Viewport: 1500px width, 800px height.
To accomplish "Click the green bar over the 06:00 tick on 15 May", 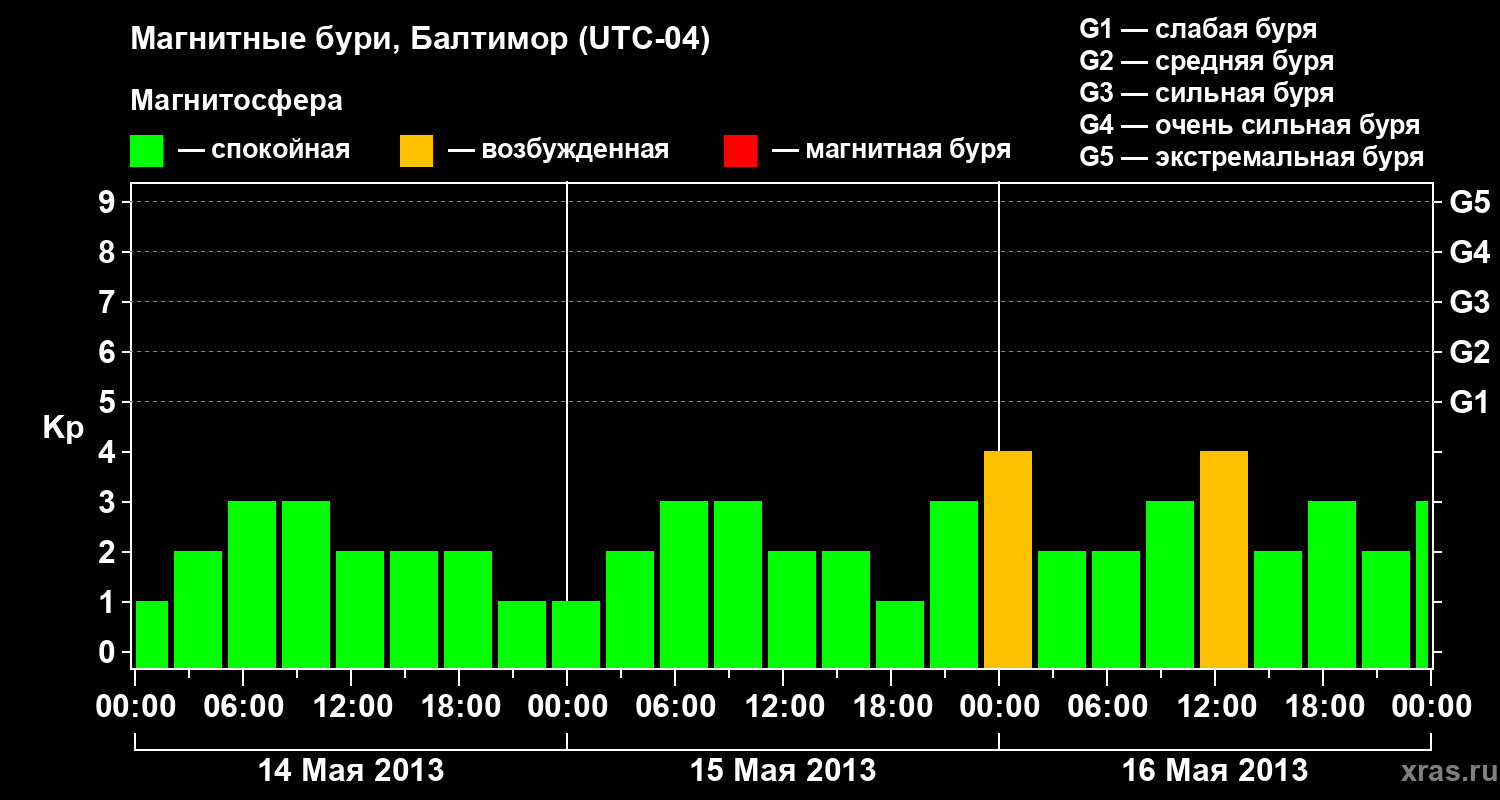I will click(684, 585).
